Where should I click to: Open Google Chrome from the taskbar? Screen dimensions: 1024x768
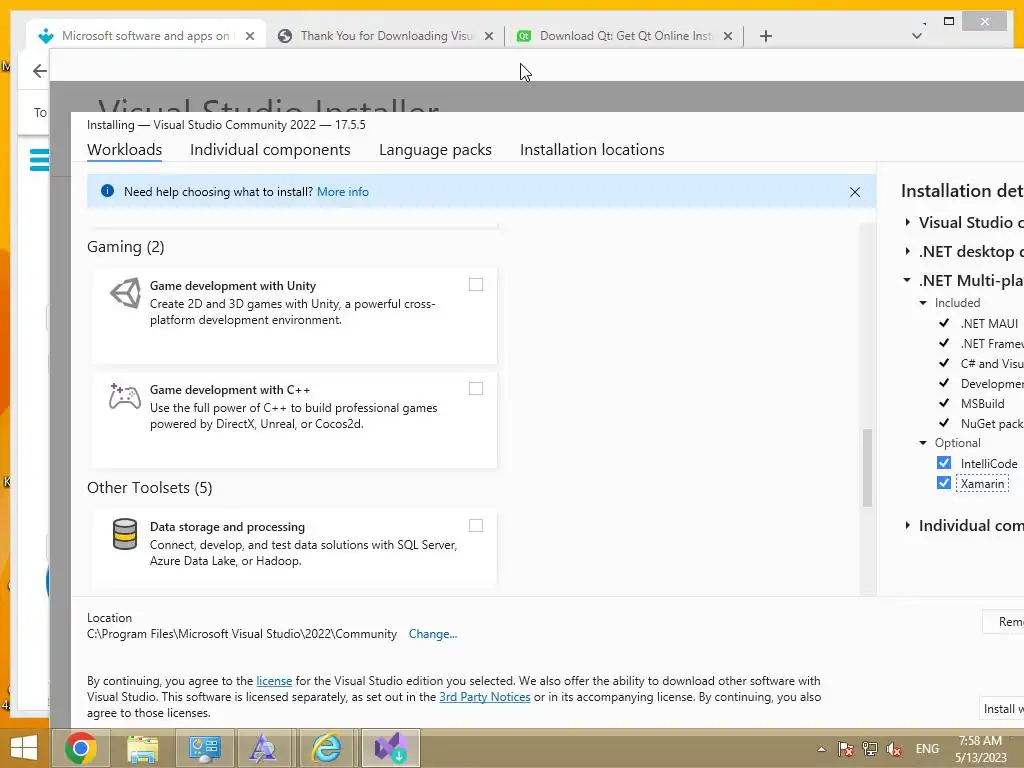pyautogui.click(x=81, y=748)
